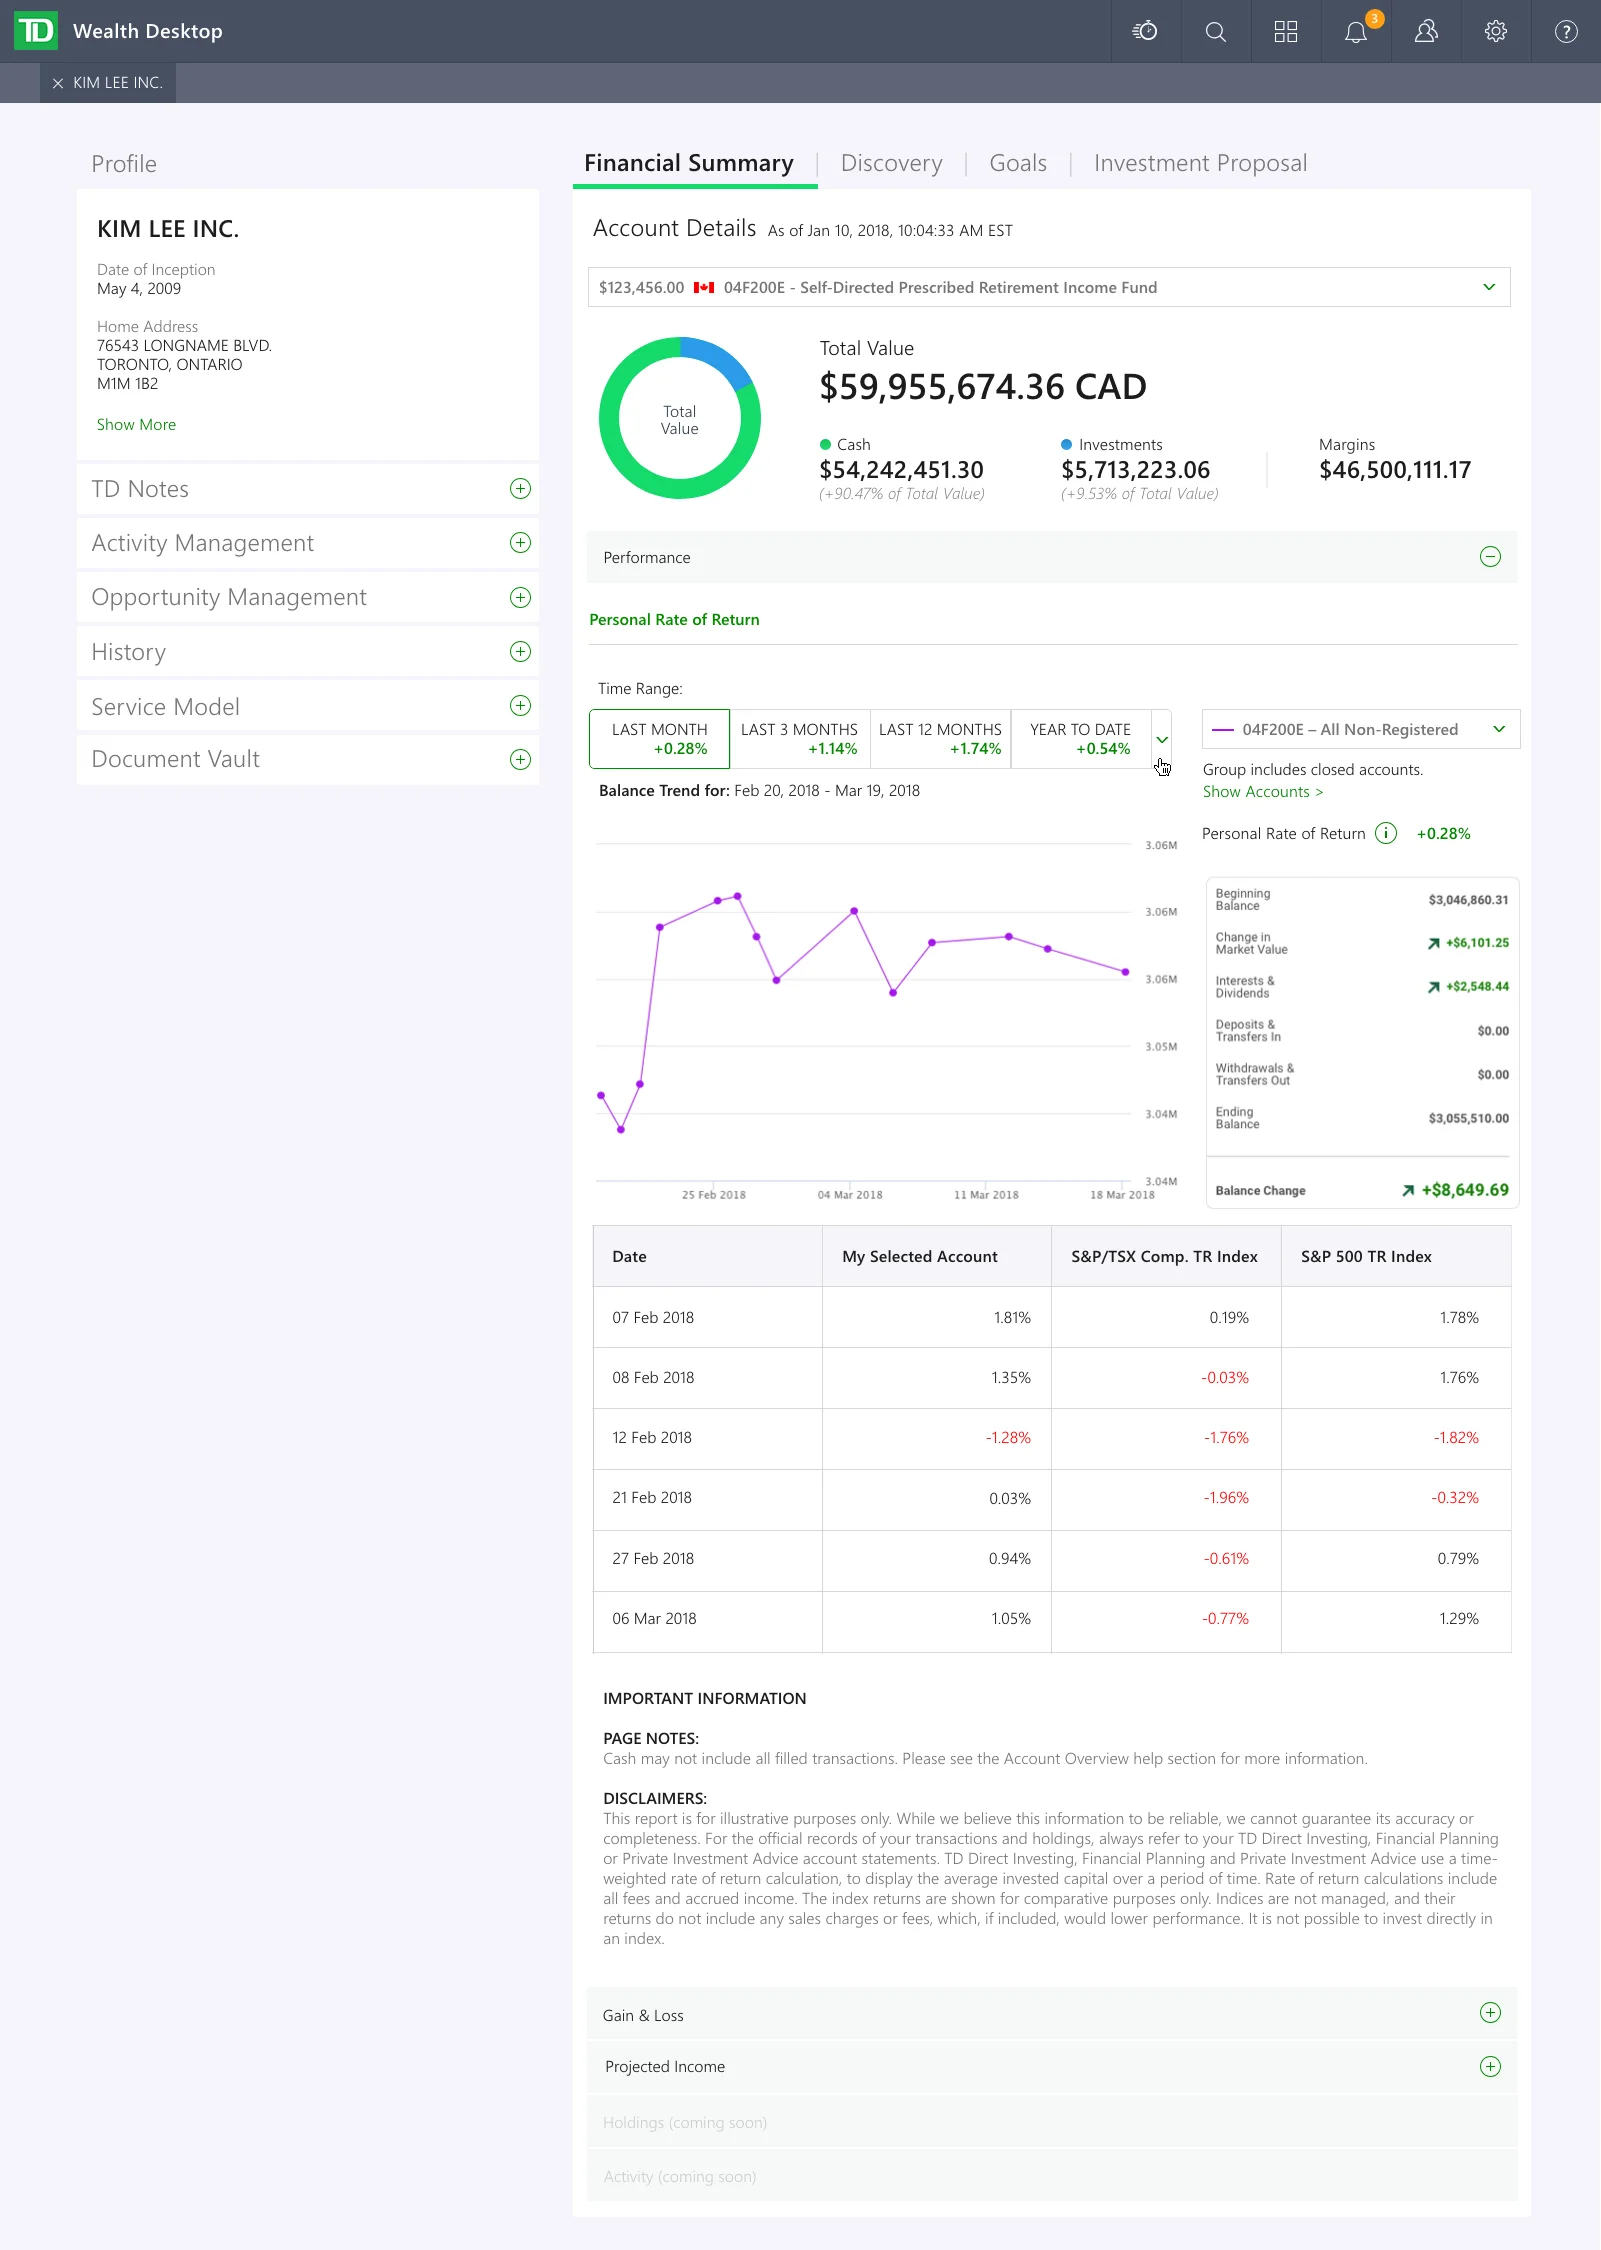This screenshot has width=1601, height=2250.
Task: Collapse the Performance section
Action: tap(1490, 557)
